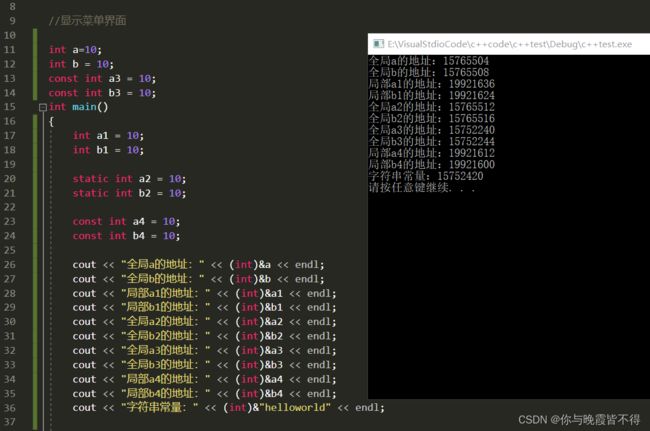
Task: Click console output value 15752244
Action: coord(472,142)
